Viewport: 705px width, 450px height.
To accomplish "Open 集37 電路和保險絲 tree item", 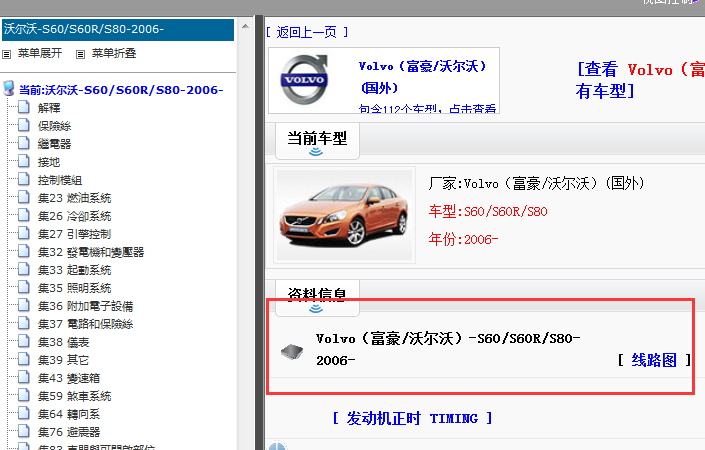I will (85, 324).
